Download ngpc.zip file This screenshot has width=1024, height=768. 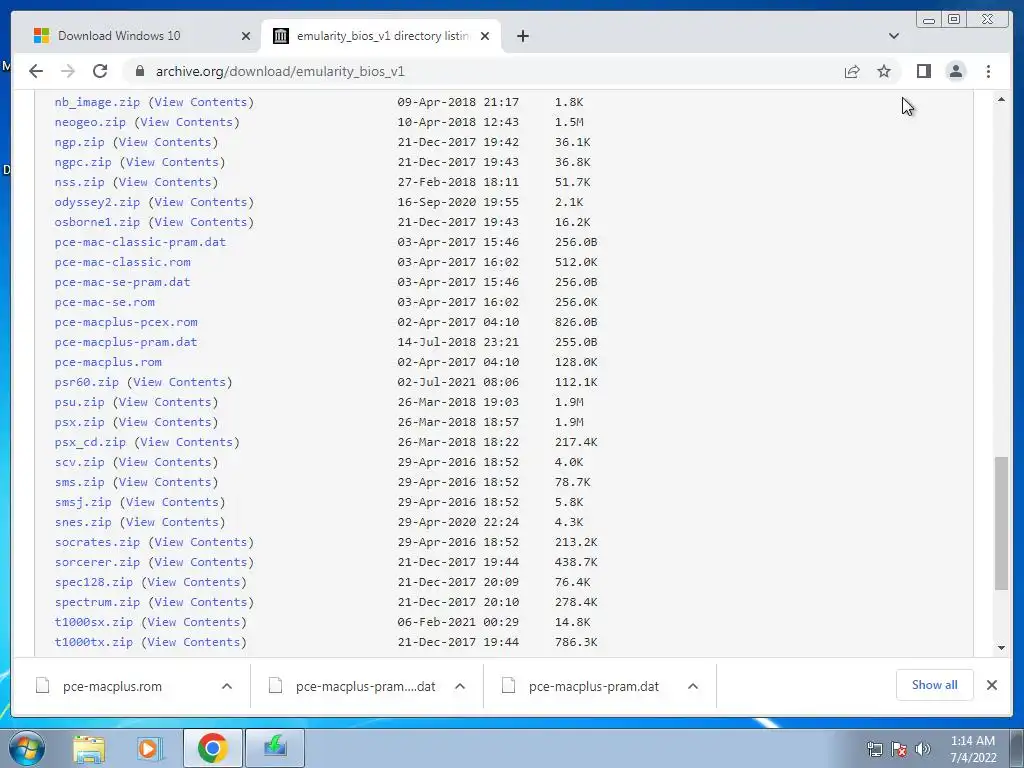83,162
